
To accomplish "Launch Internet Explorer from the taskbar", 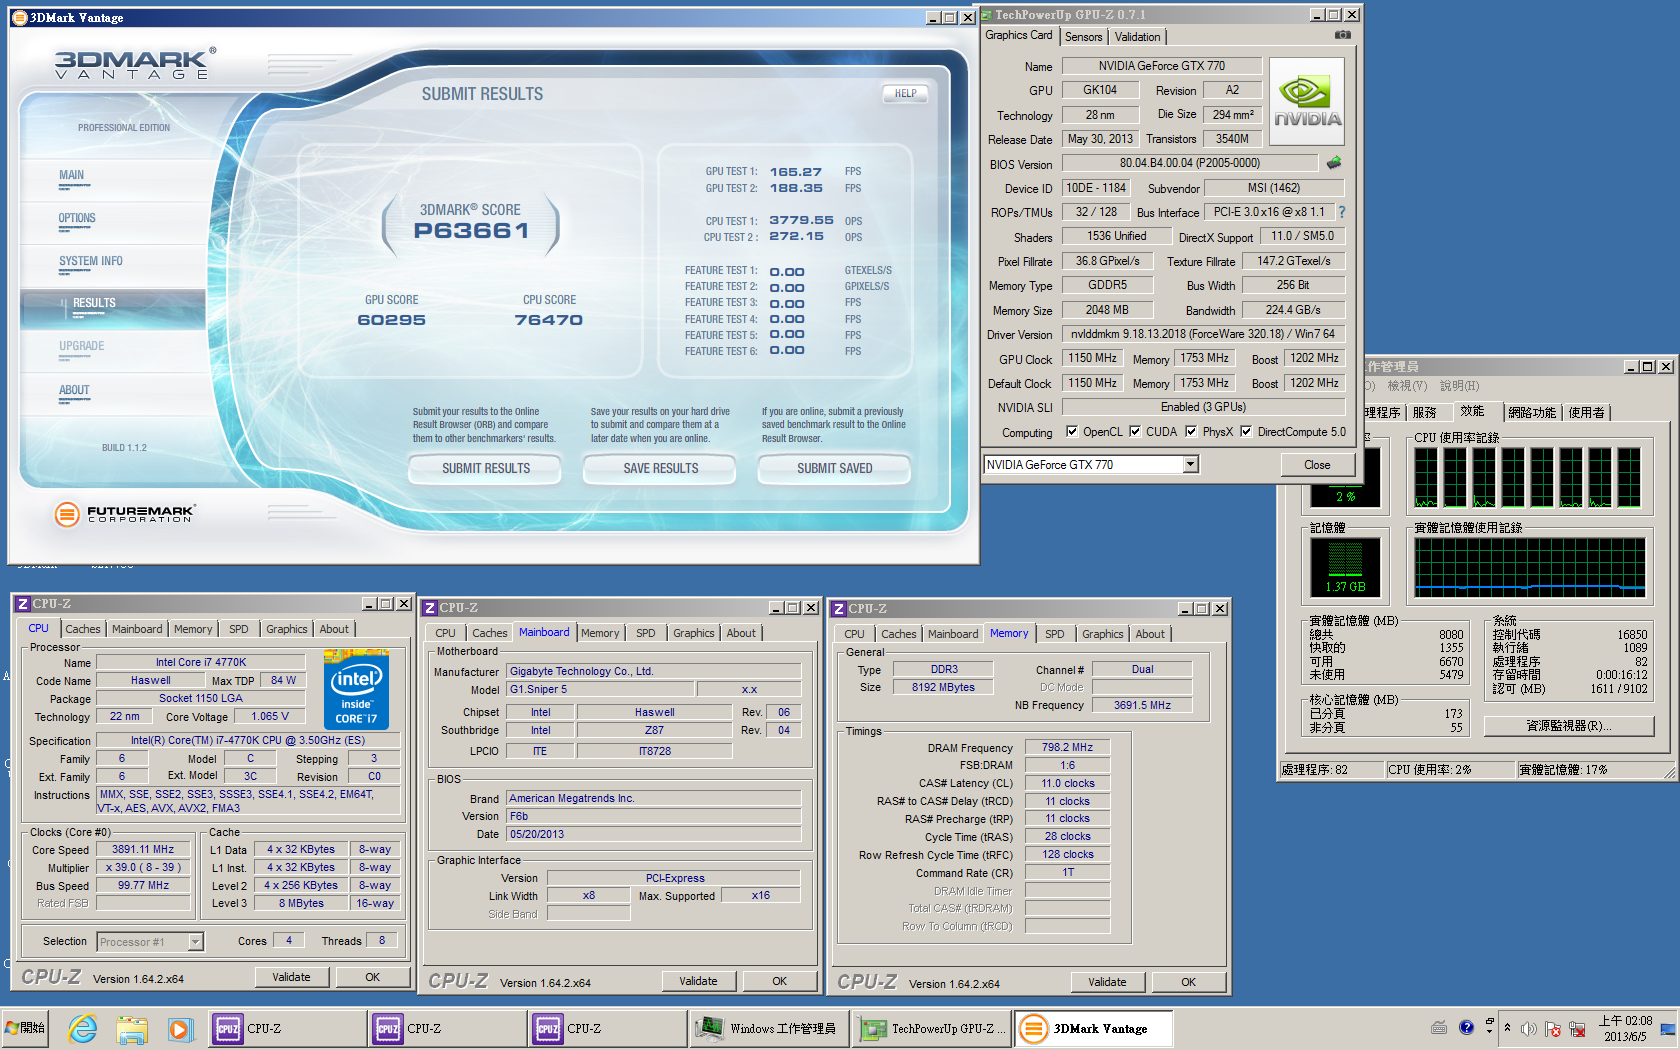I will coord(83,1028).
